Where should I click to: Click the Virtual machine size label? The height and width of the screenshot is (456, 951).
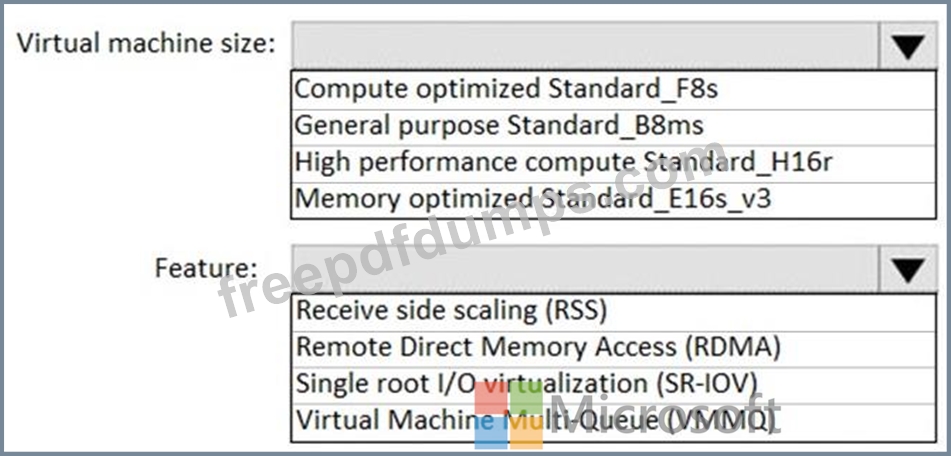point(146,45)
